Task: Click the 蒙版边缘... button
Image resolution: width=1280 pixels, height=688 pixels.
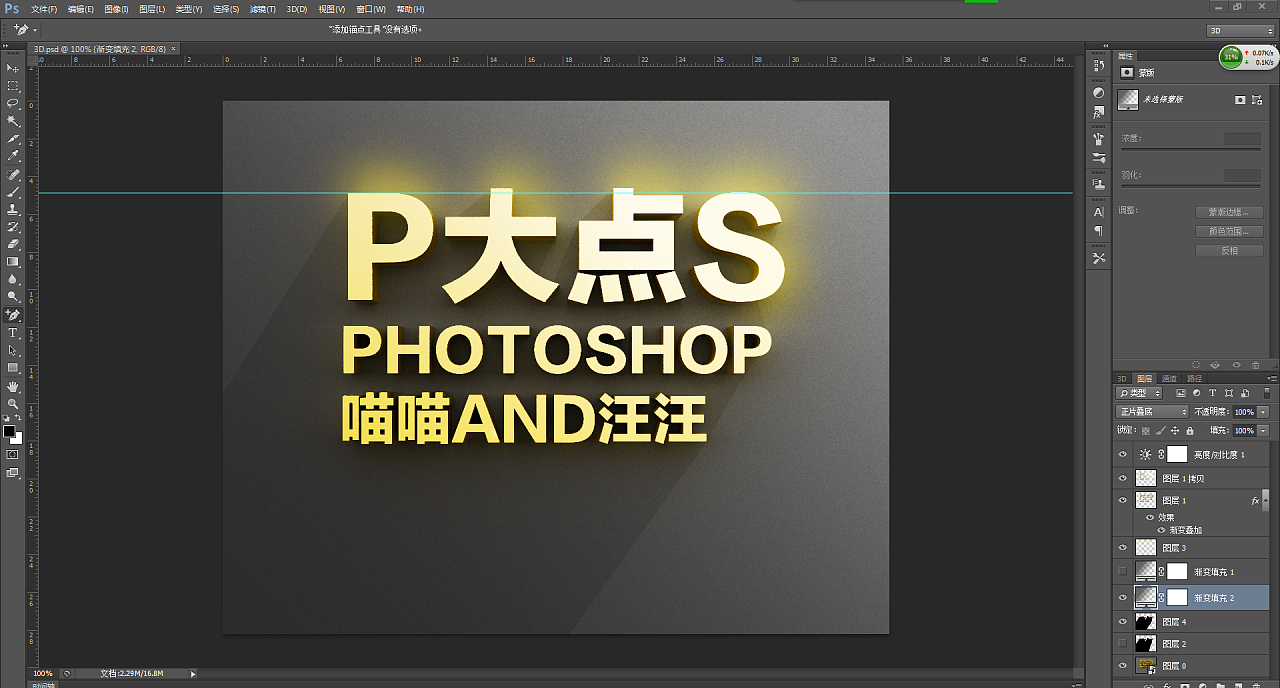Action: [x=1229, y=212]
